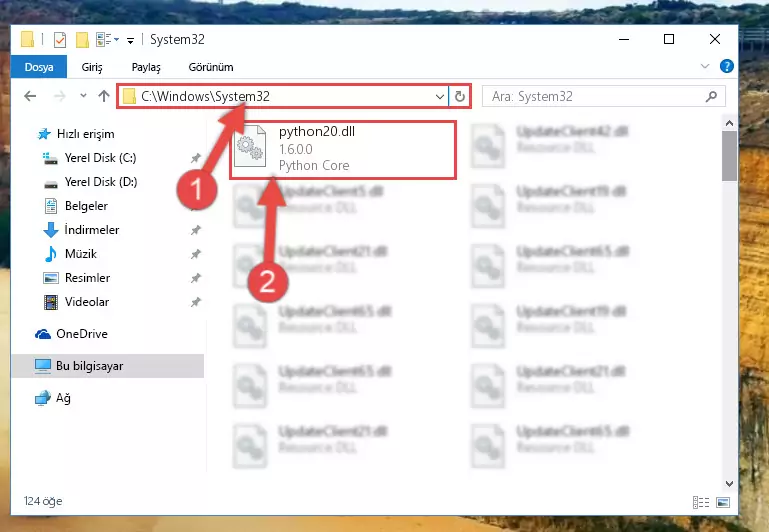The height and width of the screenshot is (532, 769).
Task: Open the Dosya file menu tab
Action: pyautogui.click(x=39, y=67)
